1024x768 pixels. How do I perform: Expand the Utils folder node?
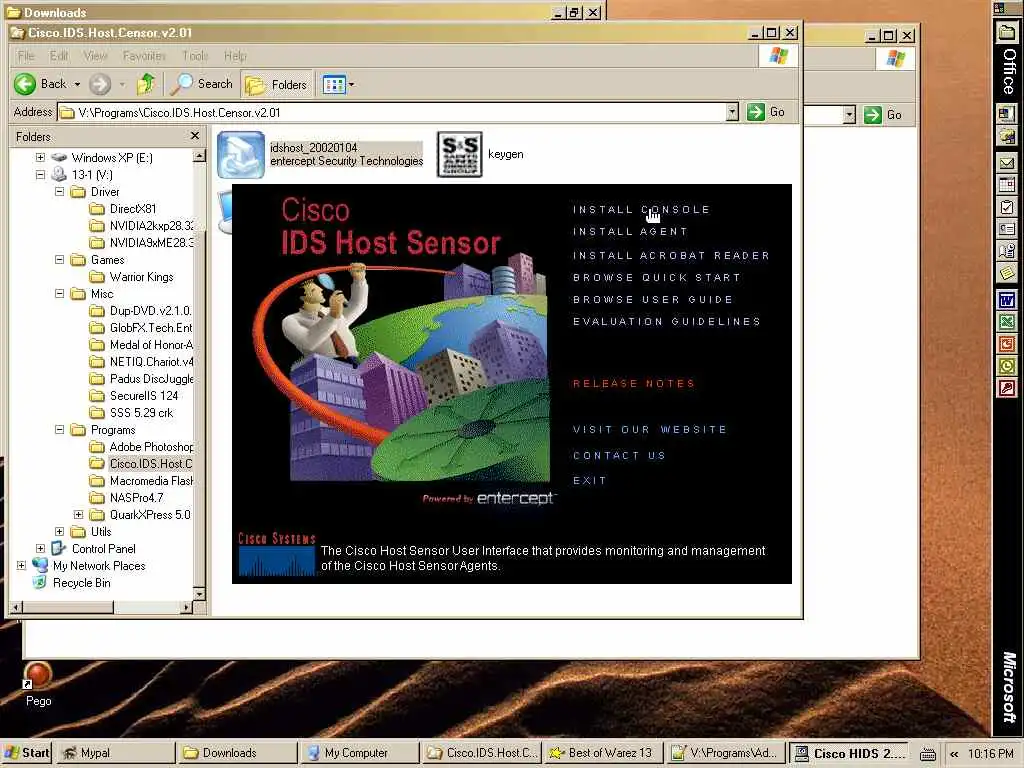point(59,532)
